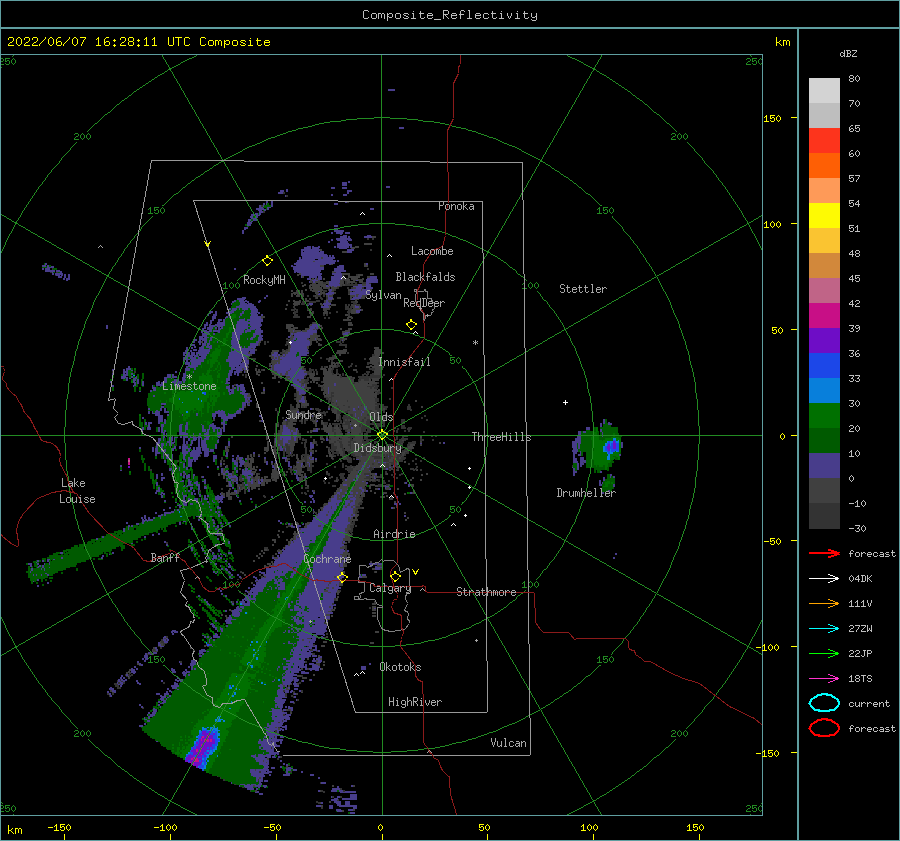Click the red 65-60 dBZ color swatch

(824, 141)
